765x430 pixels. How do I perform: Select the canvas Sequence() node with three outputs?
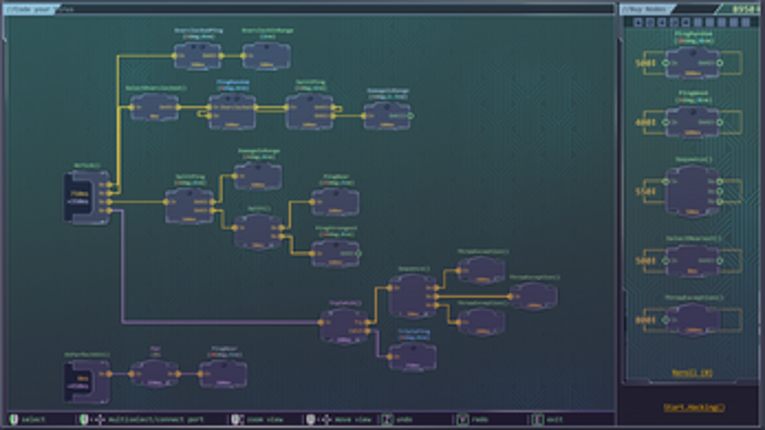[413, 296]
